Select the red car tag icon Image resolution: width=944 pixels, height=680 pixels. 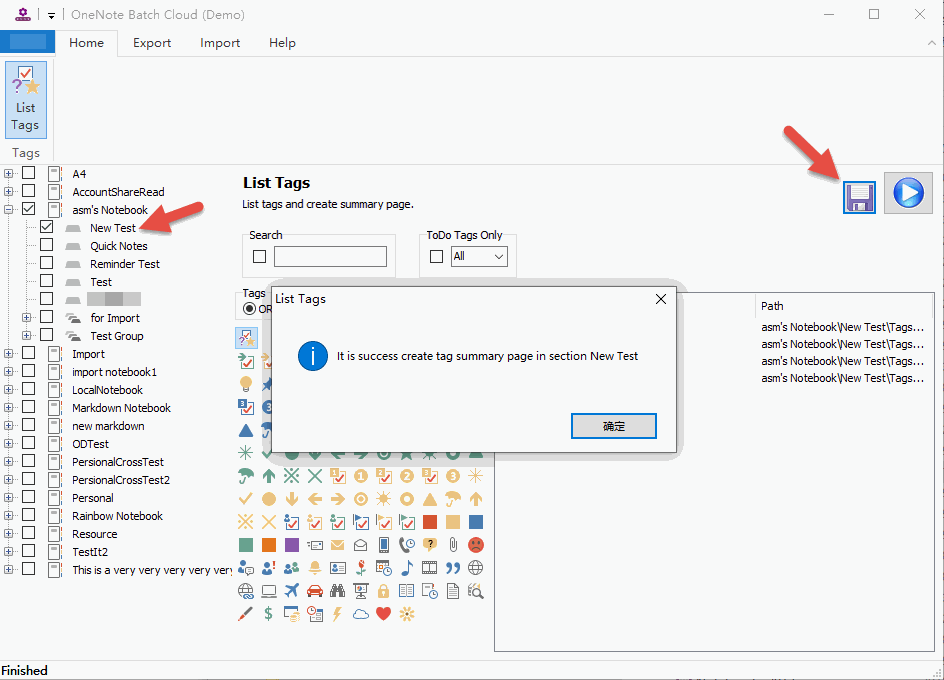pyautogui.click(x=314, y=591)
